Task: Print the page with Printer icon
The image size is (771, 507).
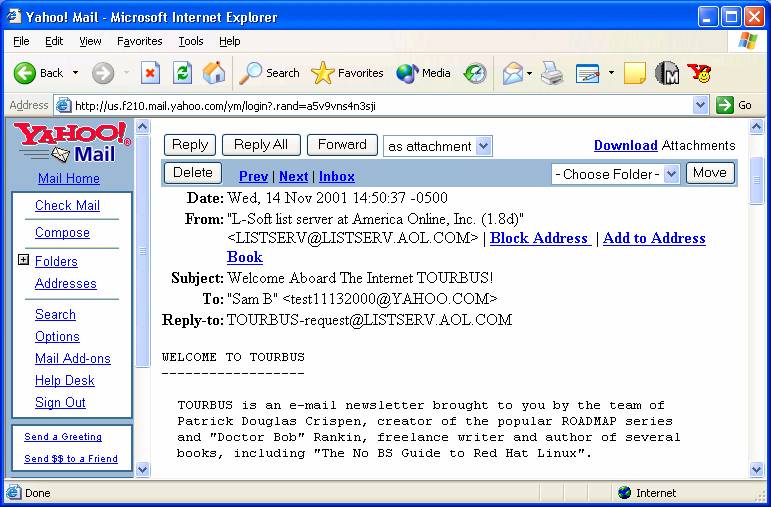Action: [552, 73]
